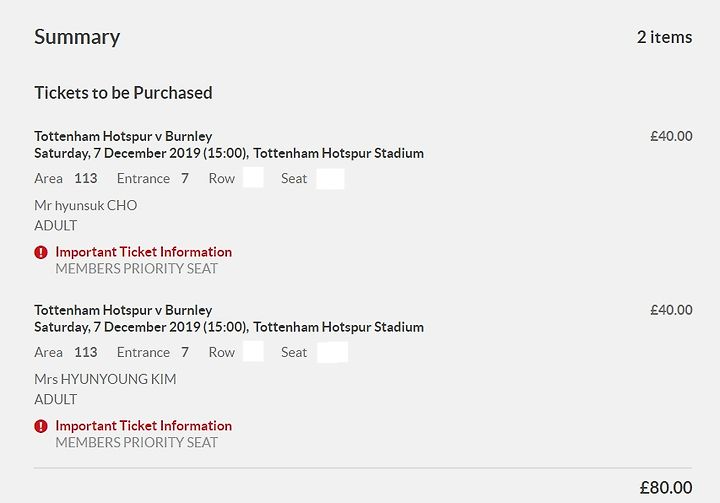720x503 pixels.
Task: Click the first ticket's match date line
Action: tap(229, 153)
